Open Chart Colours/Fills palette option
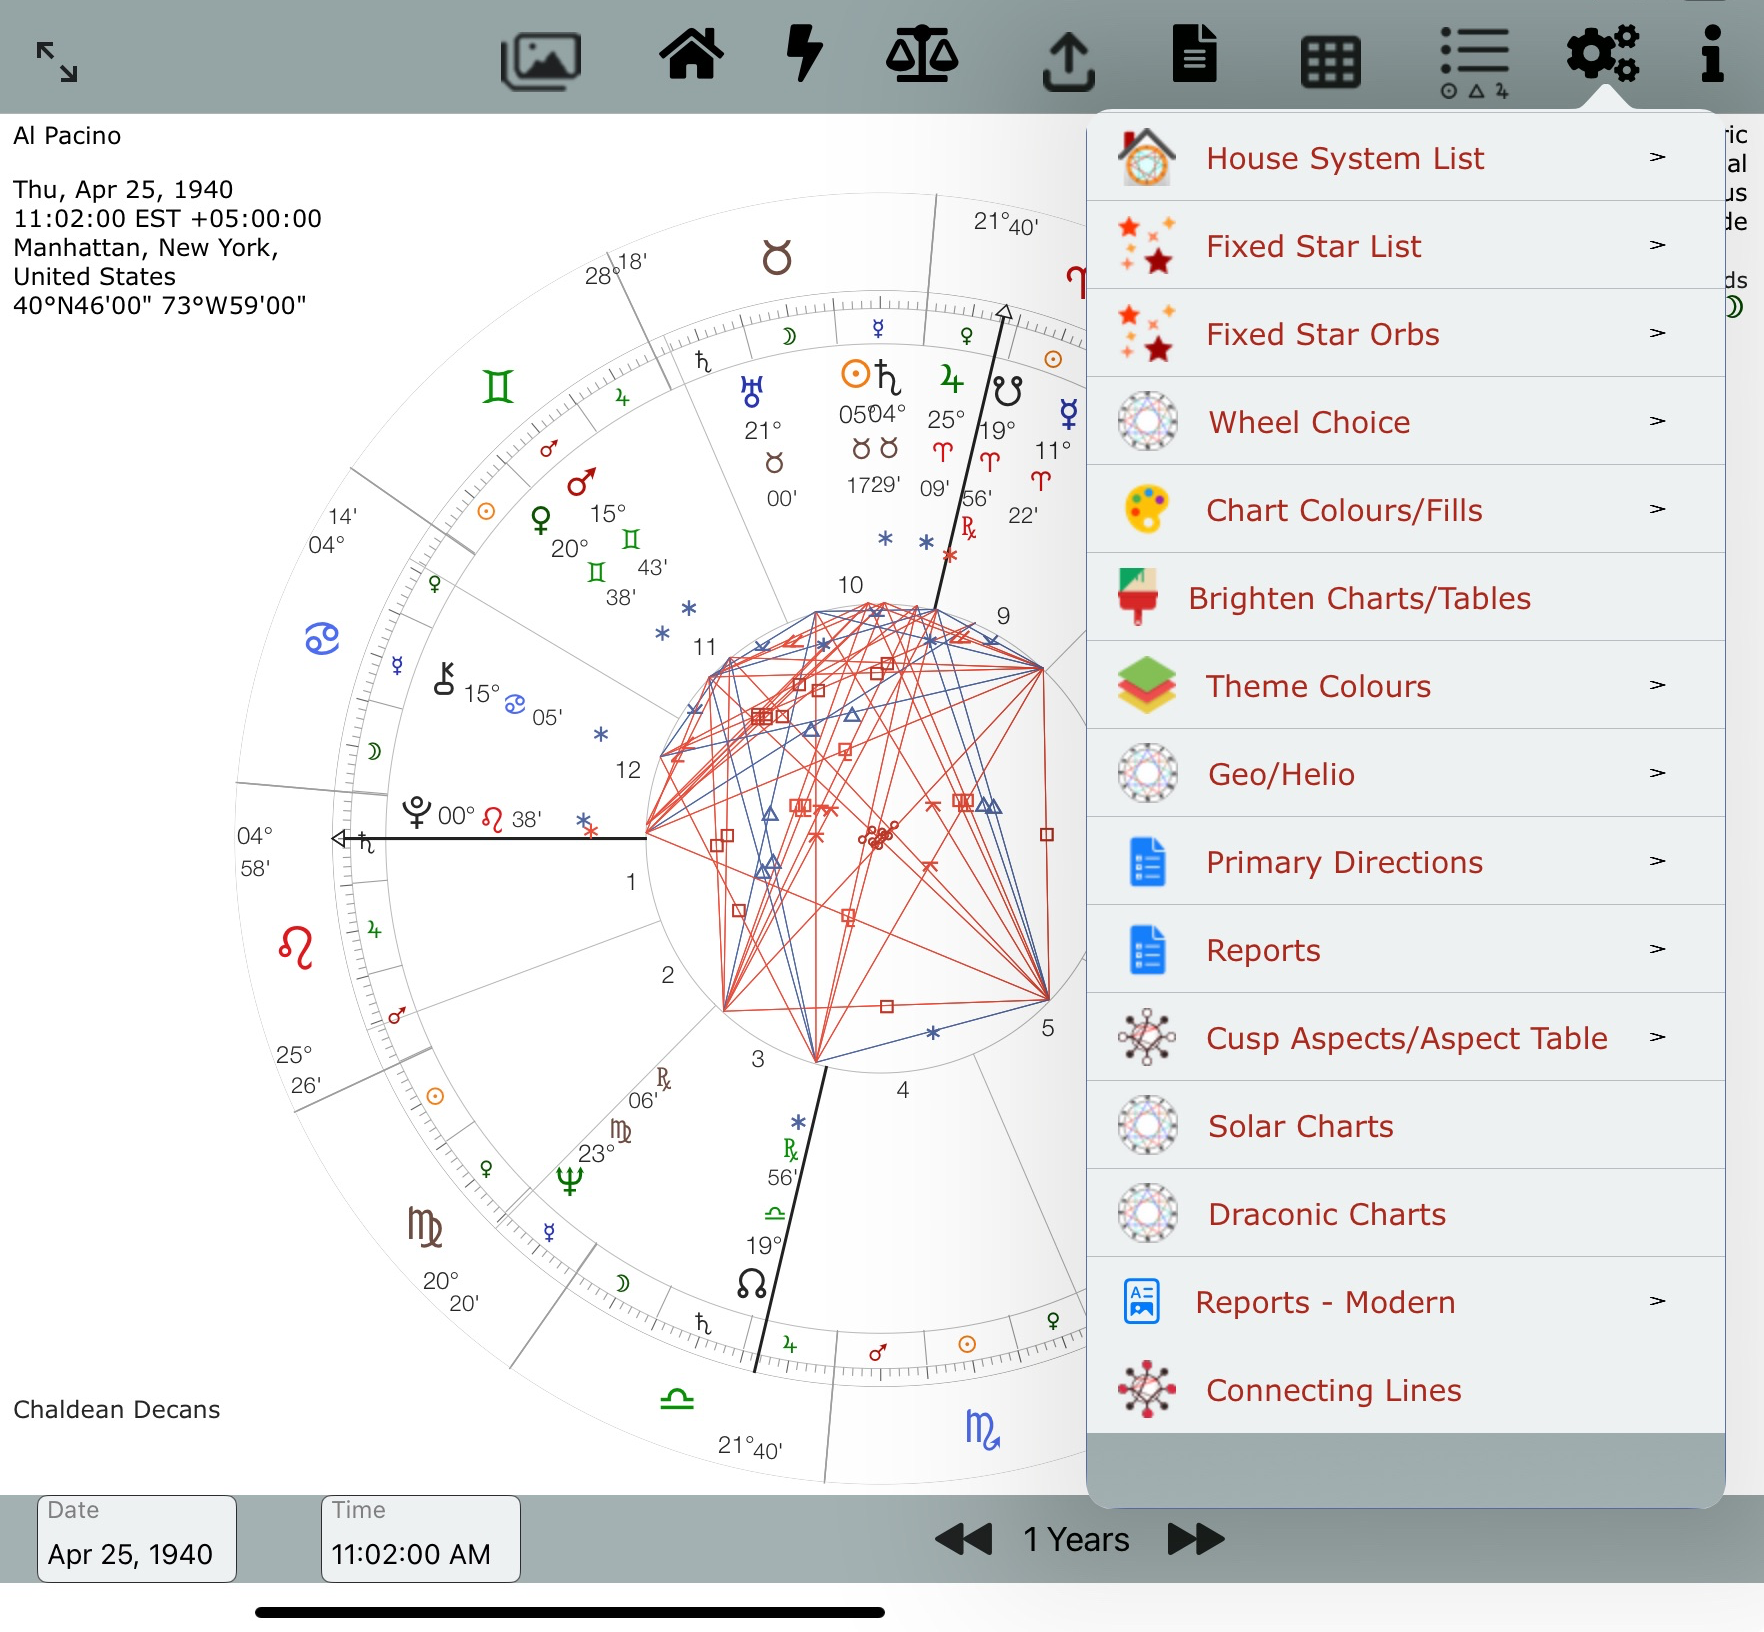The image size is (1764, 1632). [1344, 510]
